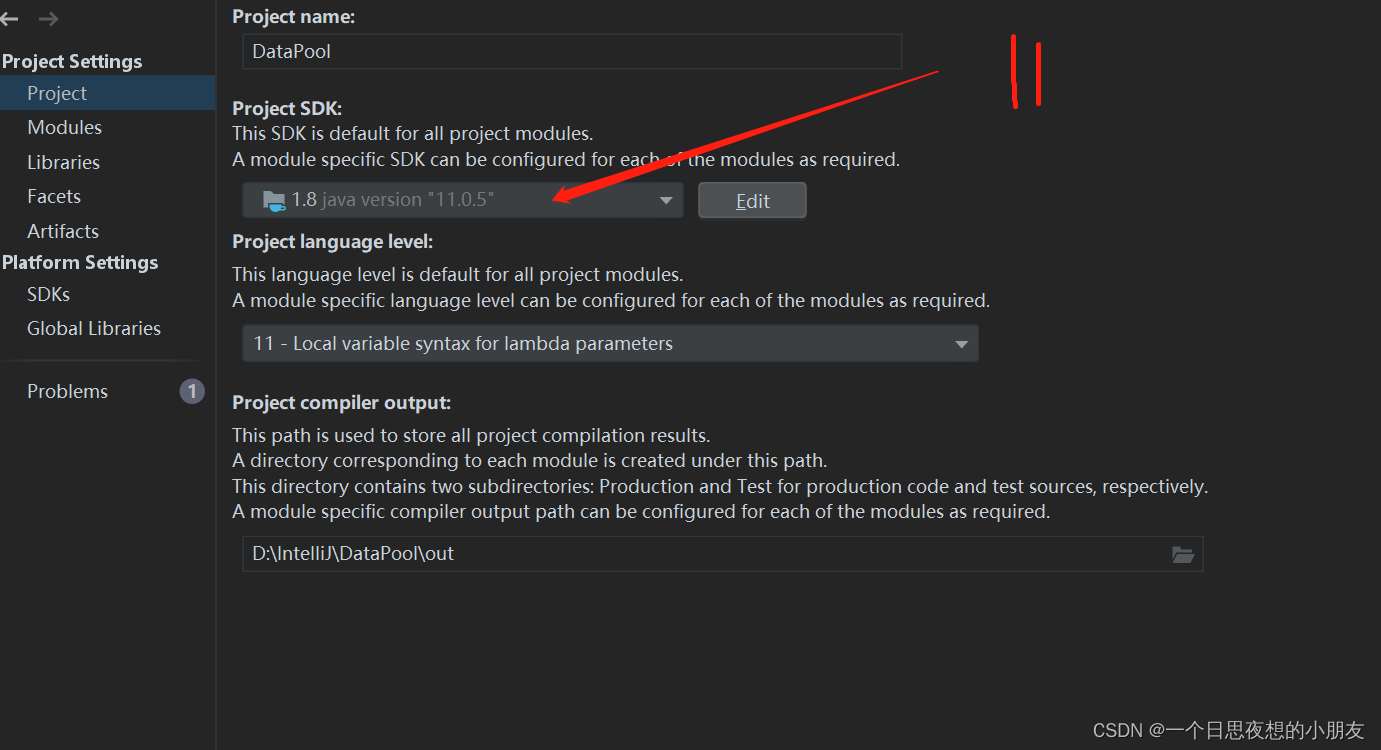Viewport: 1381px width, 750px height.
Task: Open the Project SDK dropdown arrow
Action: (x=666, y=201)
